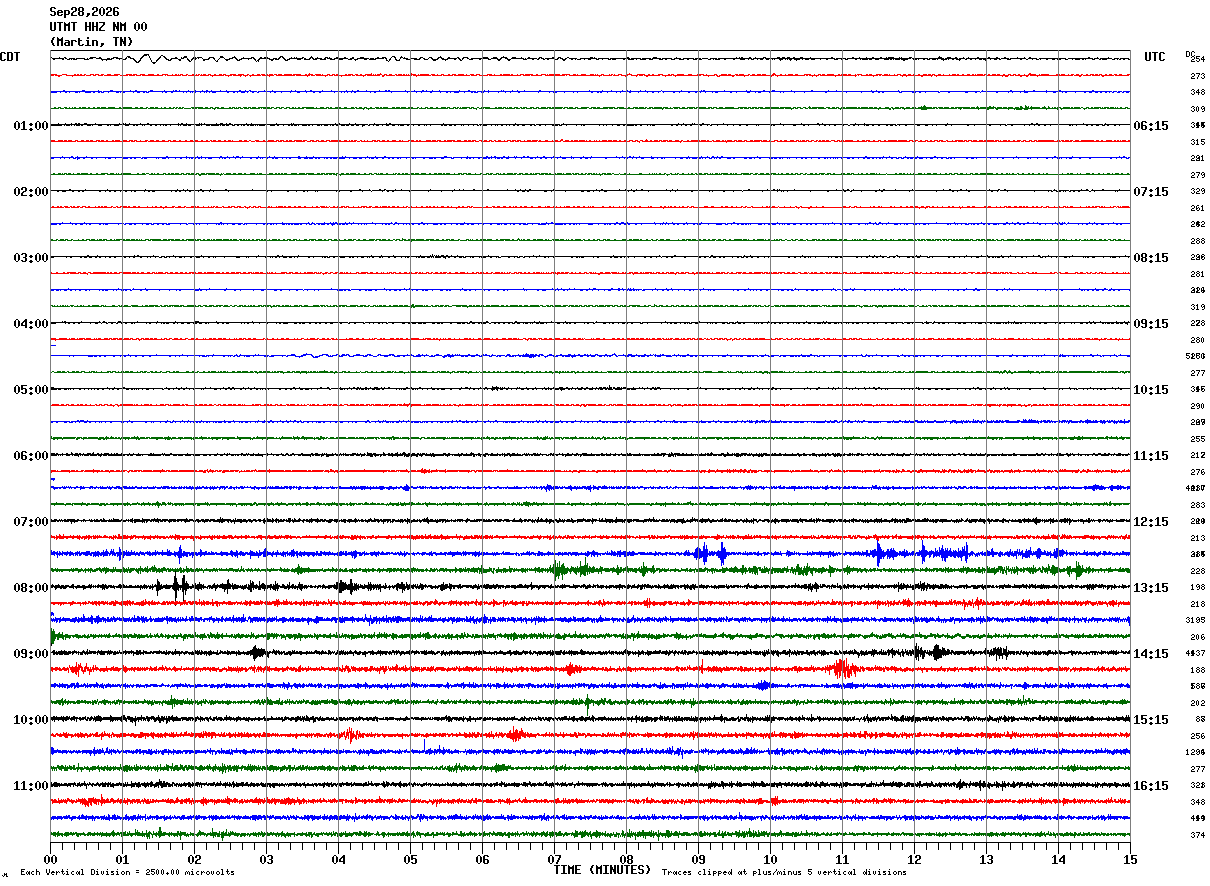Click the TIME (MINUTES) axis title
Viewport: 1210px width, 886px height.
(602, 870)
